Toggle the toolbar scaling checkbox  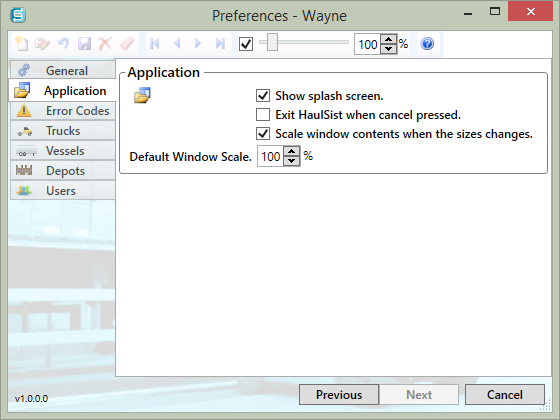[x=246, y=44]
